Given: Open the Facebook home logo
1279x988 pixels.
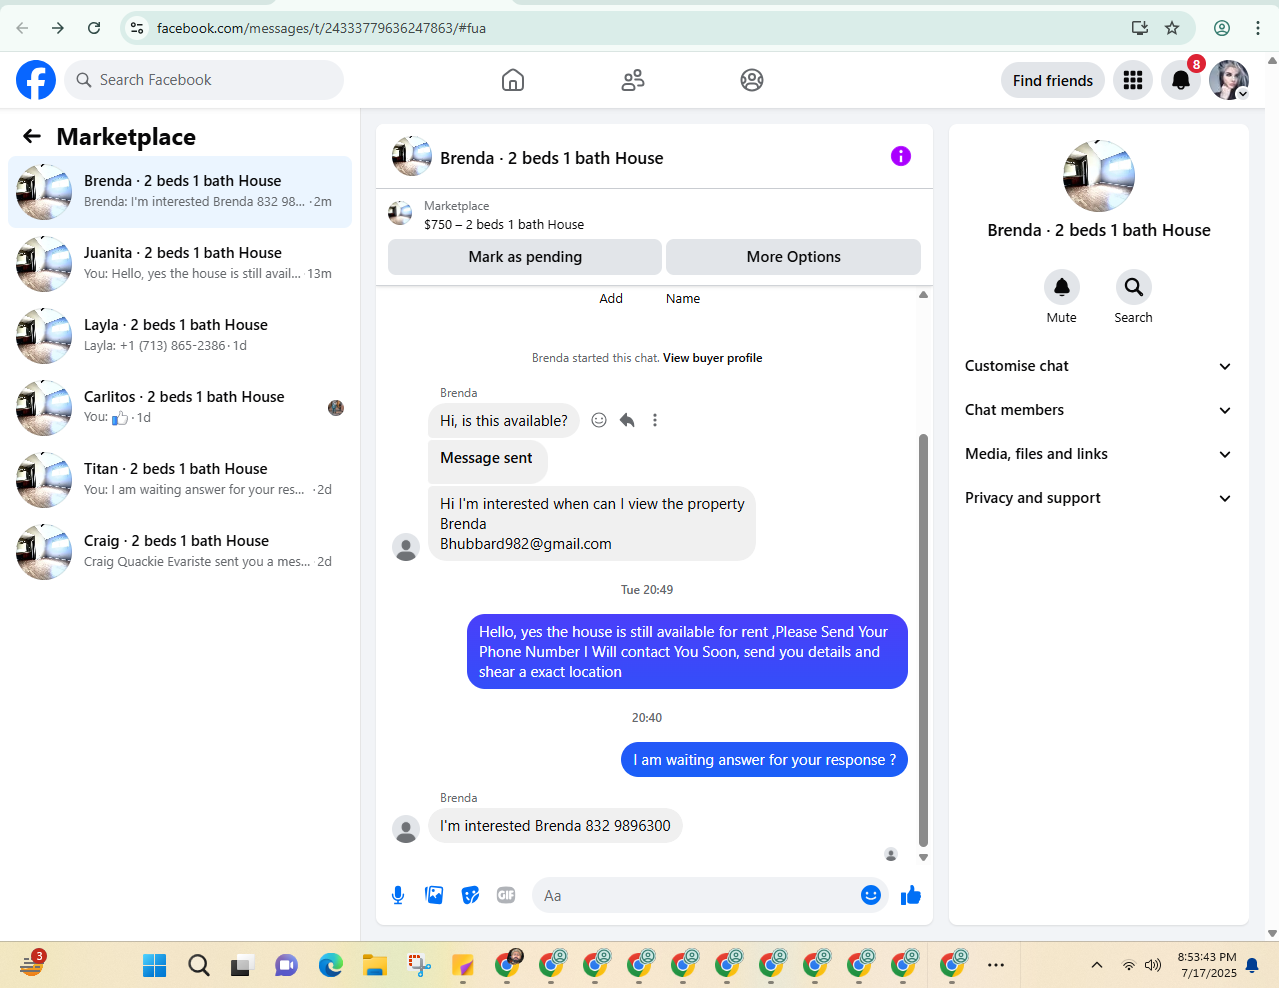Looking at the screenshot, I should click(36, 80).
